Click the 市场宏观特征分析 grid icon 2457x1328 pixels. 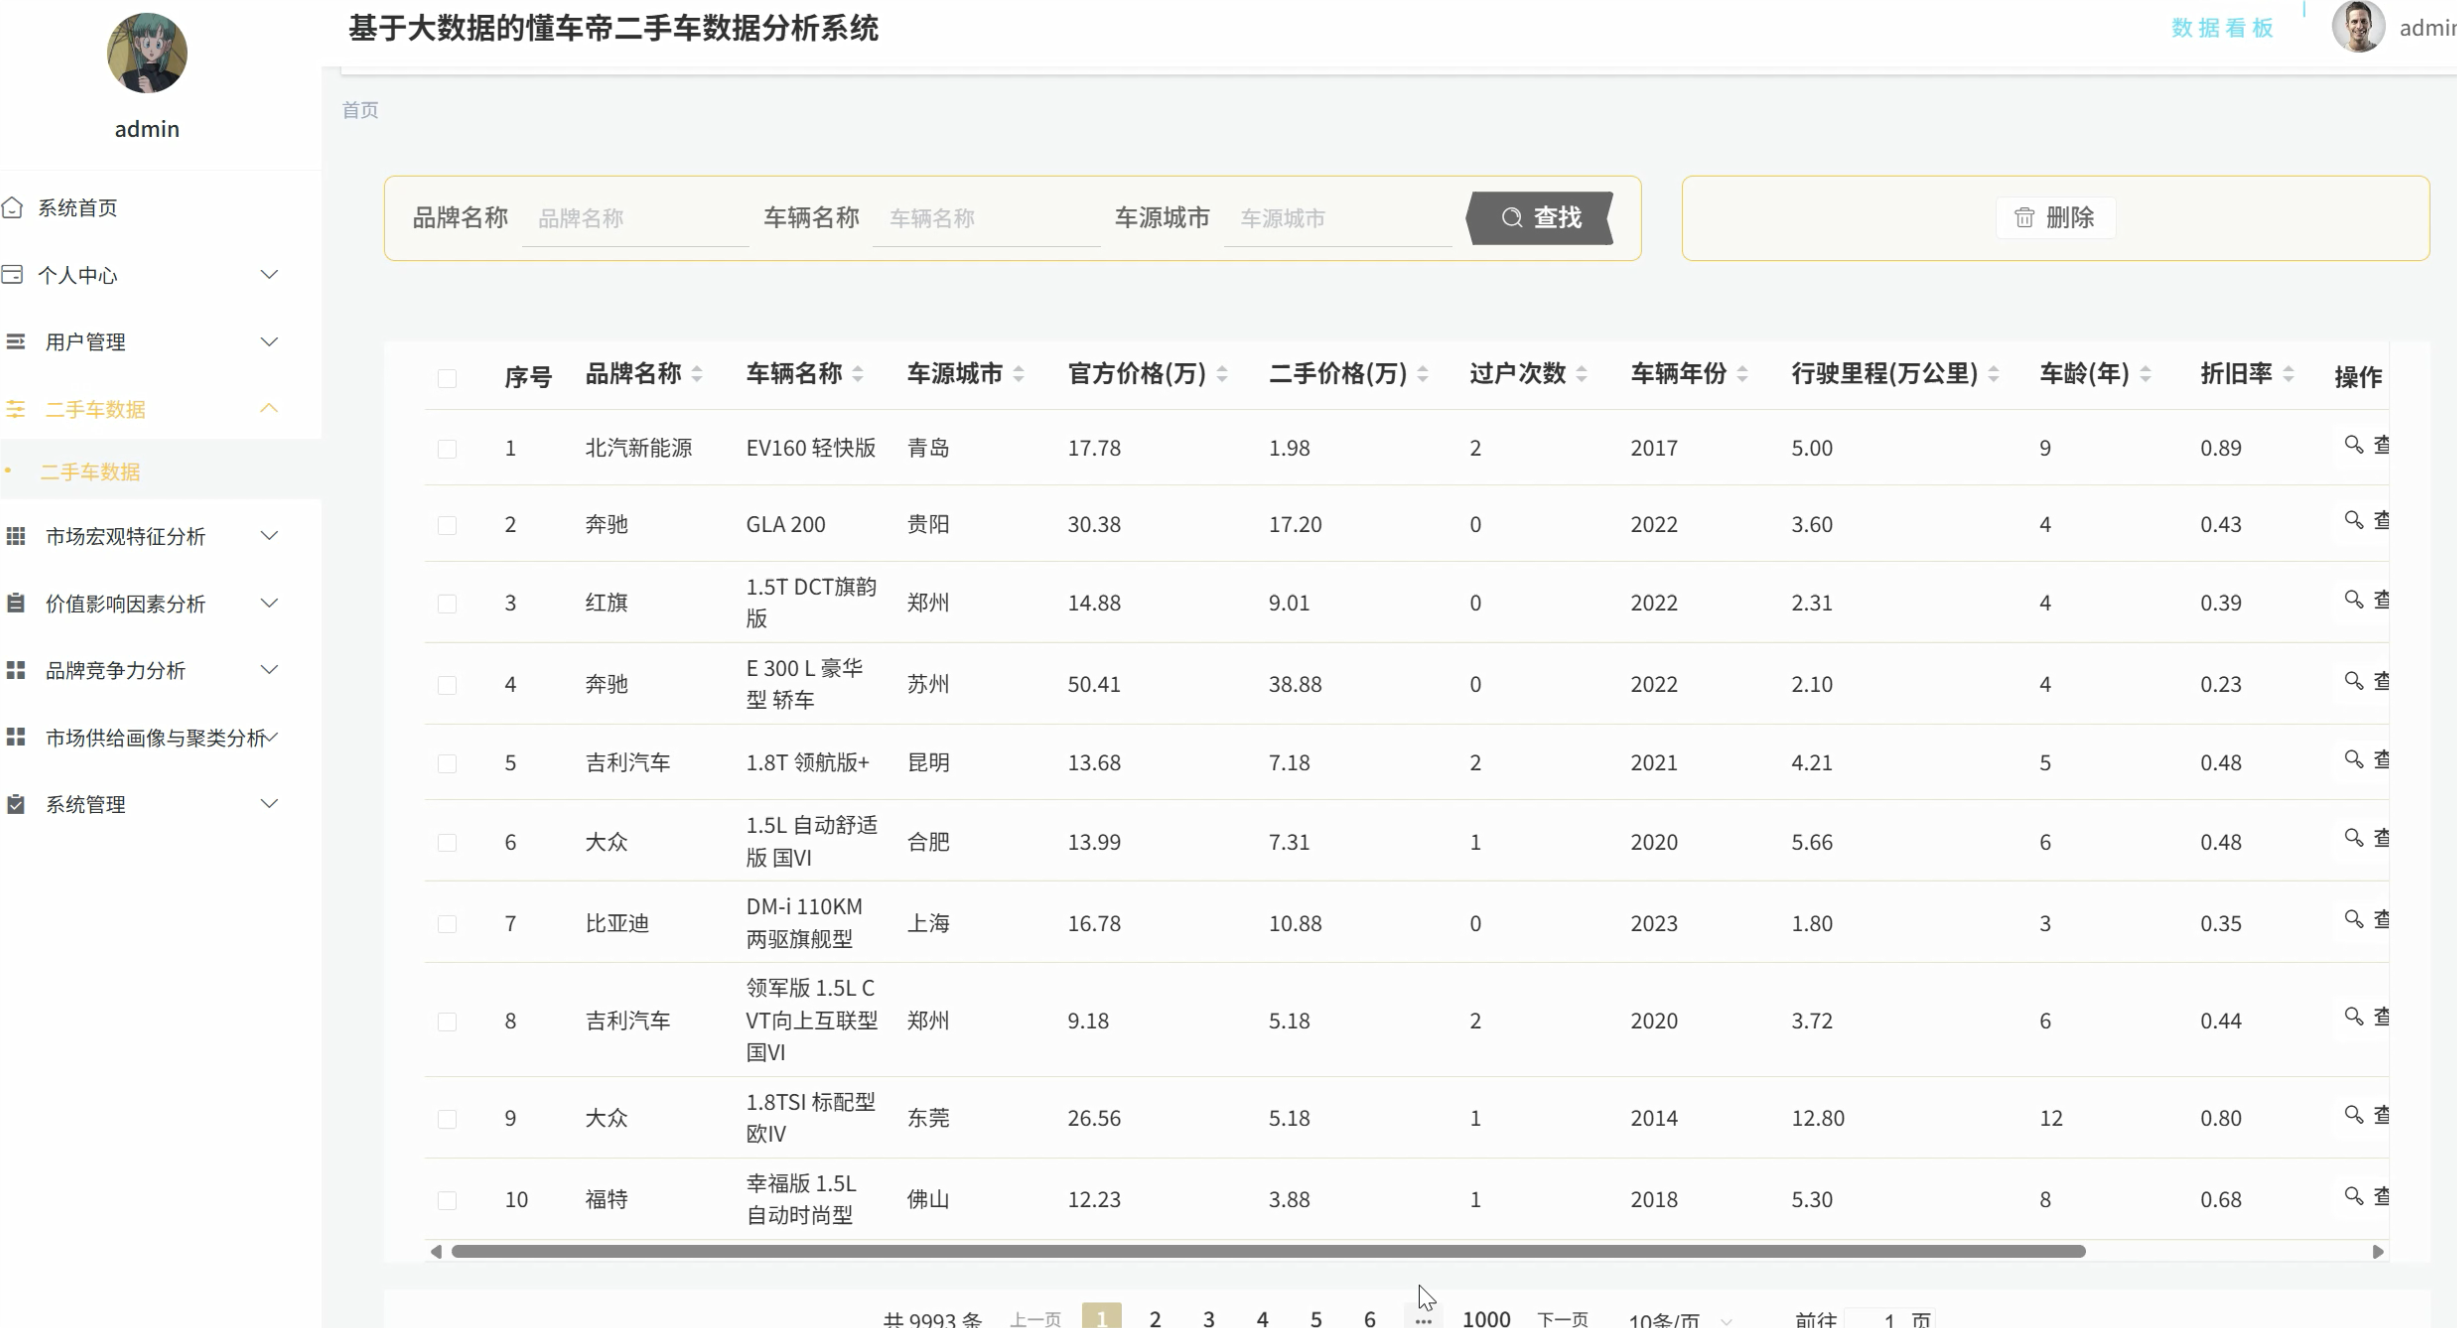point(16,536)
